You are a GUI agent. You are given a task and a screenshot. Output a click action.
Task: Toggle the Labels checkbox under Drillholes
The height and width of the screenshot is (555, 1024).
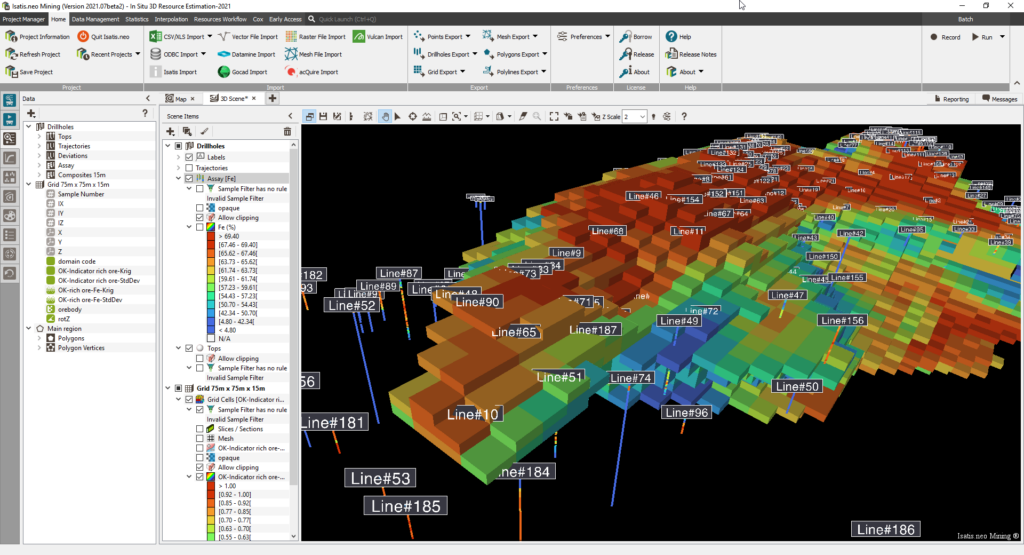[189, 157]
